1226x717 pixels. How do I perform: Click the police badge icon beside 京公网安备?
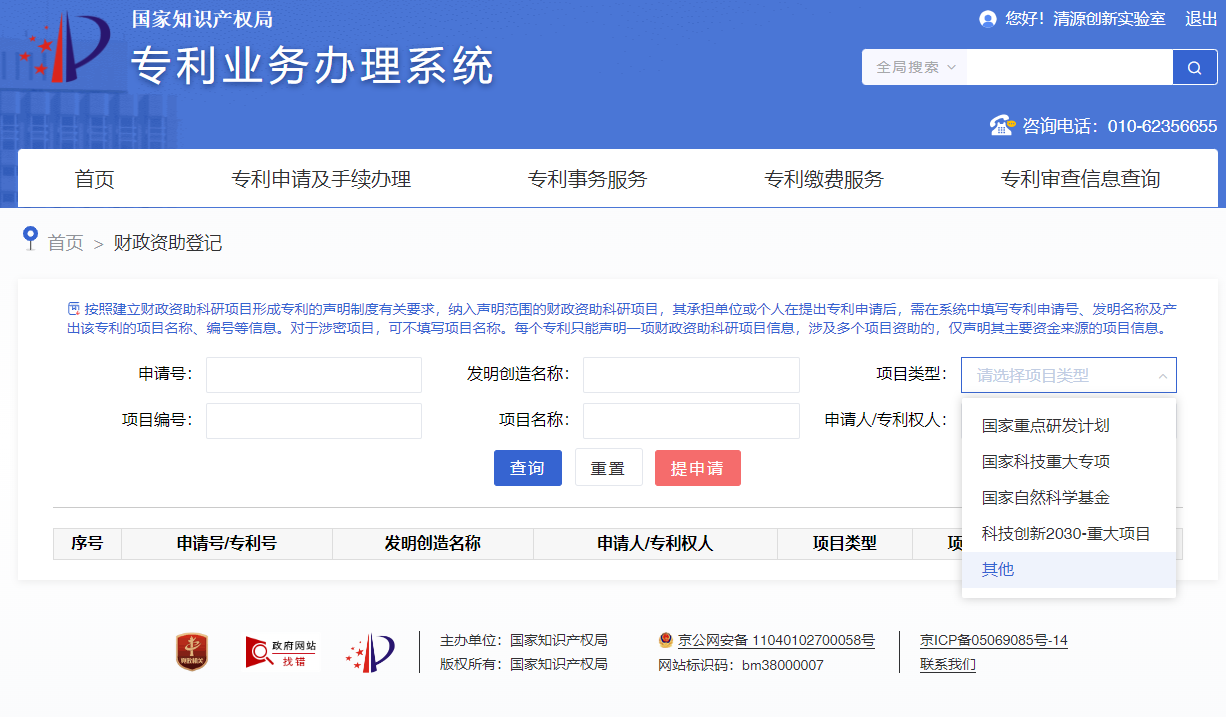[x=666, y=641]
